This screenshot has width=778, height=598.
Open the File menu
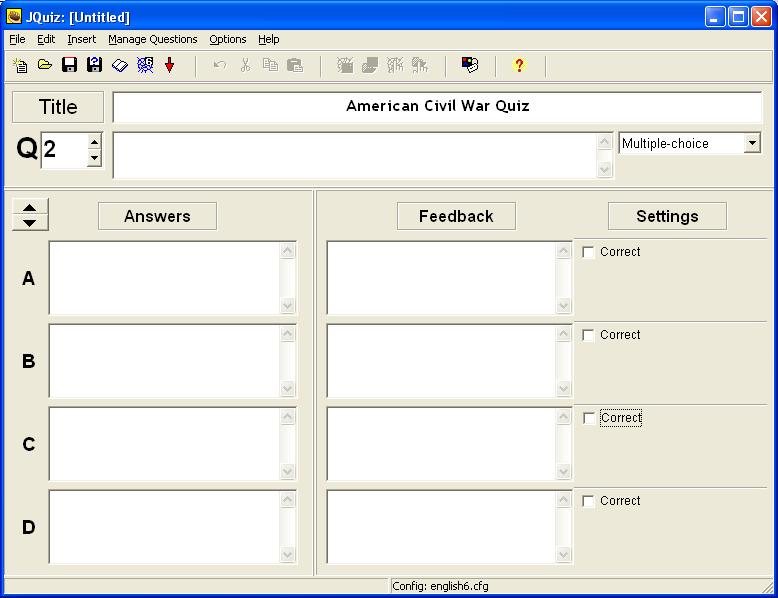point(17,39)
